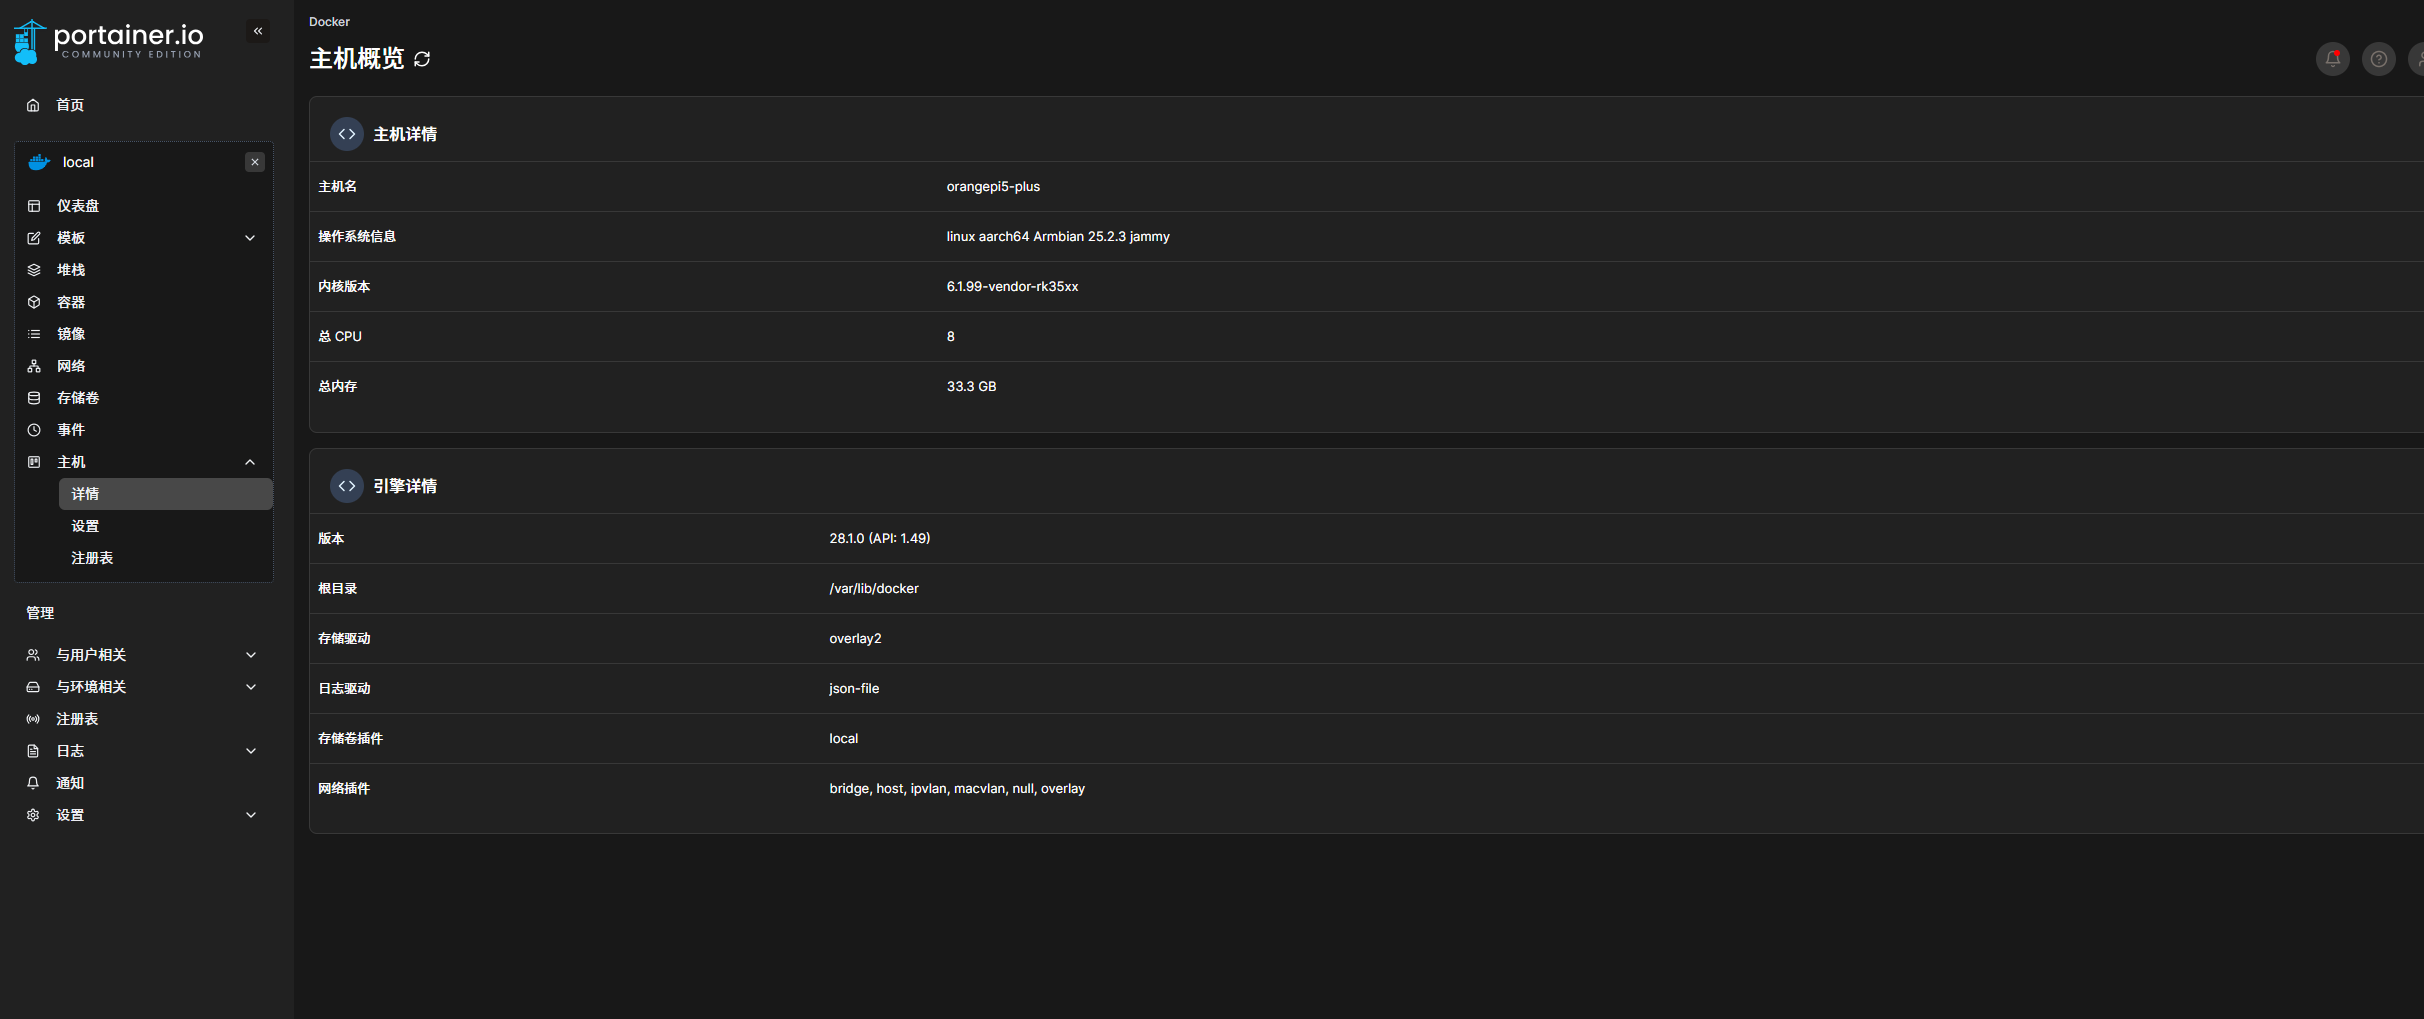
Task: Open the help question mark icon
Action: [x=2378, y=59]
